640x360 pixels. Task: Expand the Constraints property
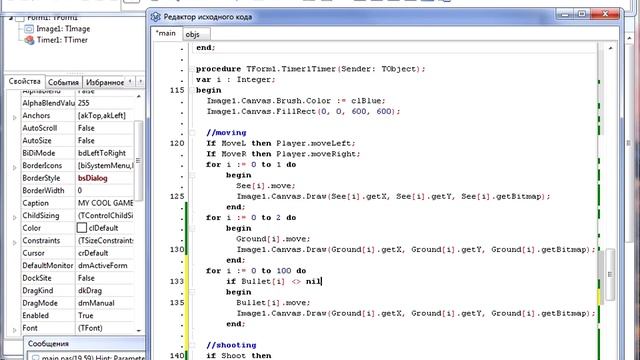click(14, 242)
